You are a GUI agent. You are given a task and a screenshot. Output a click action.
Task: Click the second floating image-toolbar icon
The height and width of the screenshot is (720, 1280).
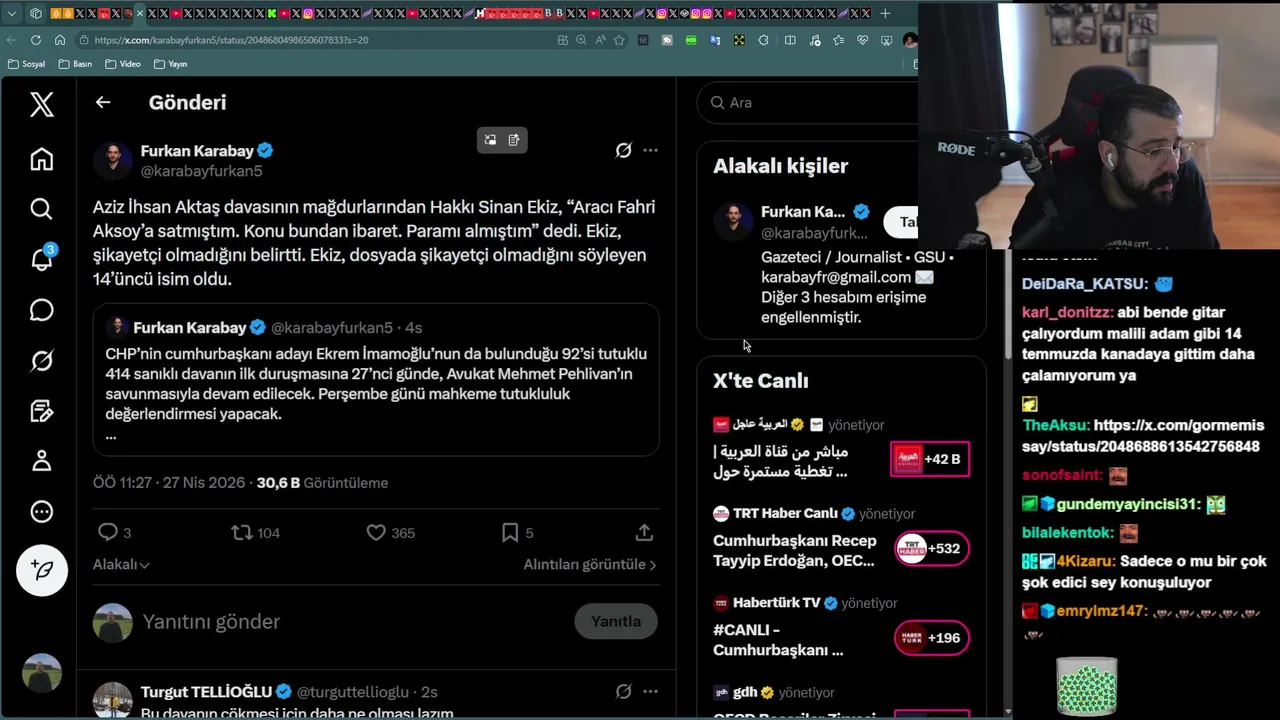coord(514,140)
